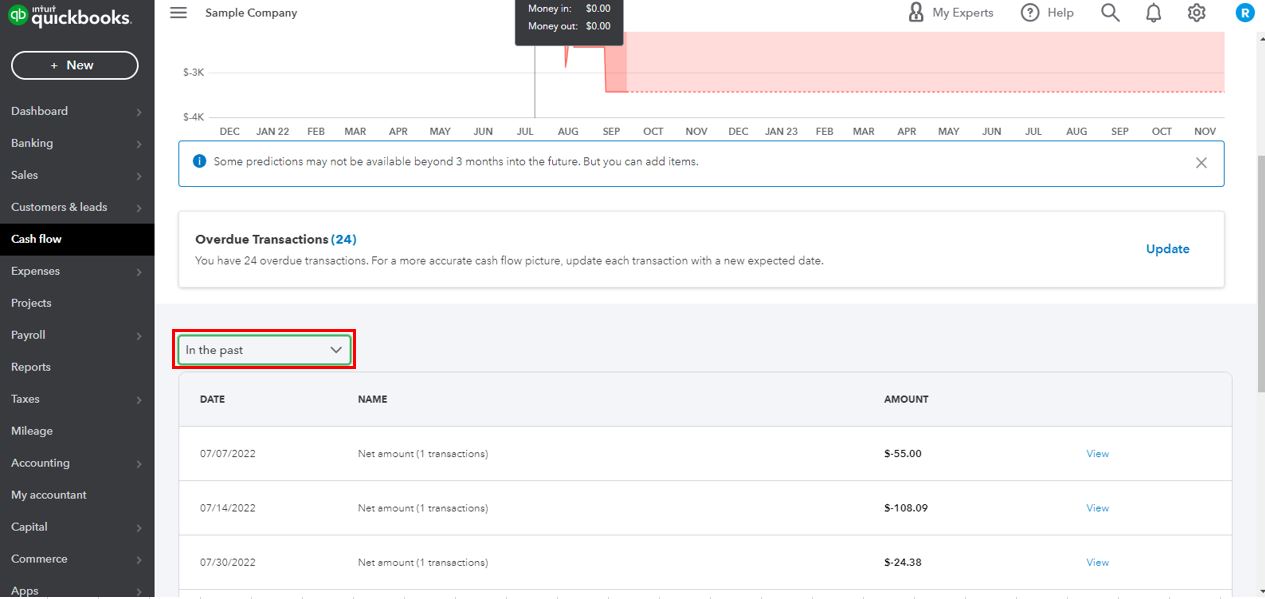
Task: Expand the Customers & leads chevron
Action: pos(139,208)
